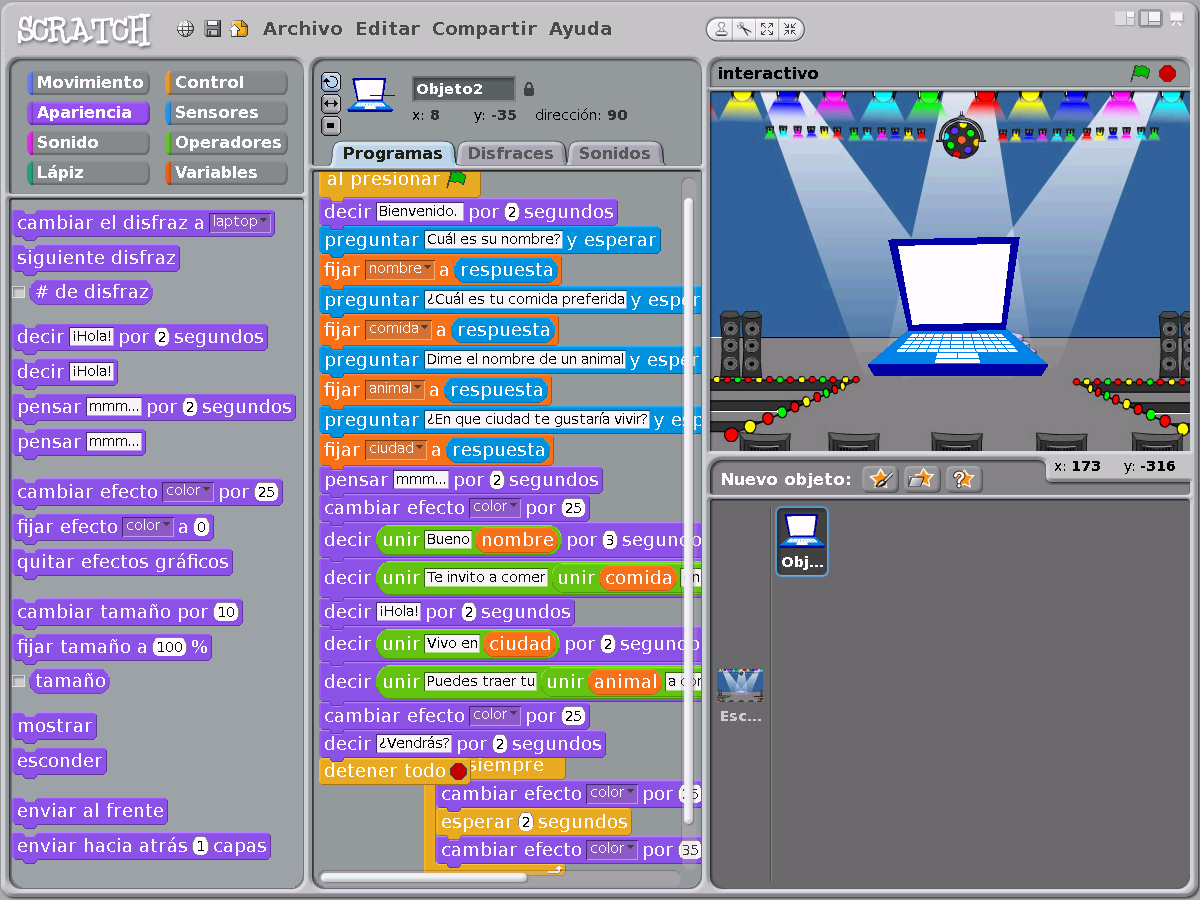The image size is (1200, 900).
Task: Click the shrink sprite tool
Action: point(790,28)
